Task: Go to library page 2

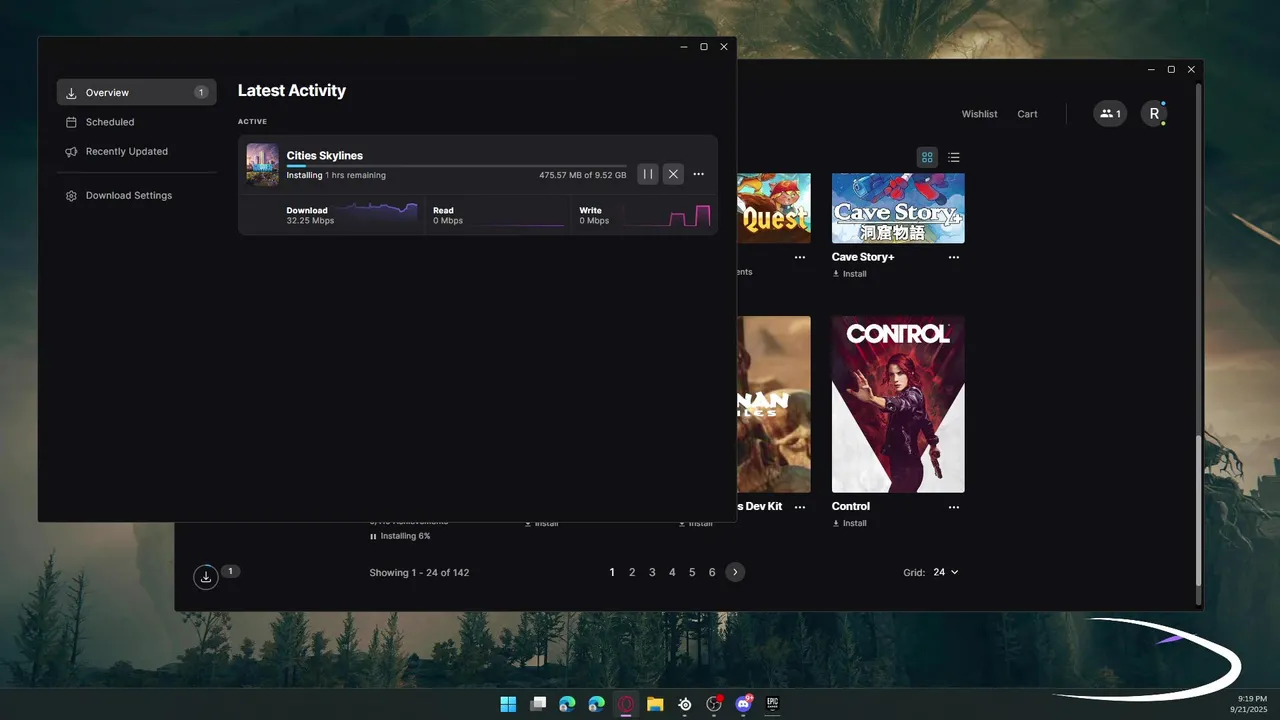Action: 632,572
